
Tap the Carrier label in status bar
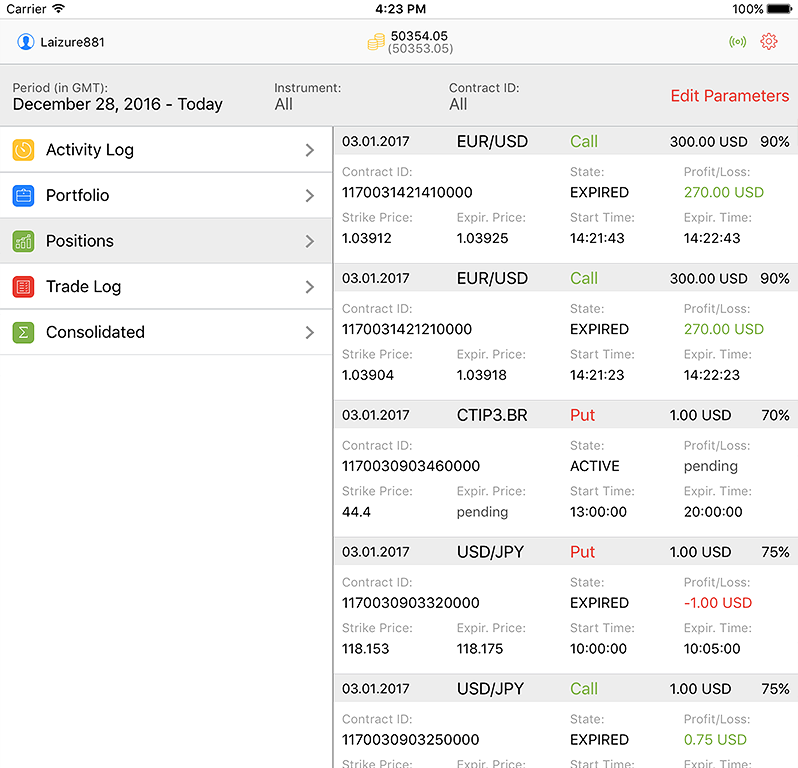pos(26,9)
